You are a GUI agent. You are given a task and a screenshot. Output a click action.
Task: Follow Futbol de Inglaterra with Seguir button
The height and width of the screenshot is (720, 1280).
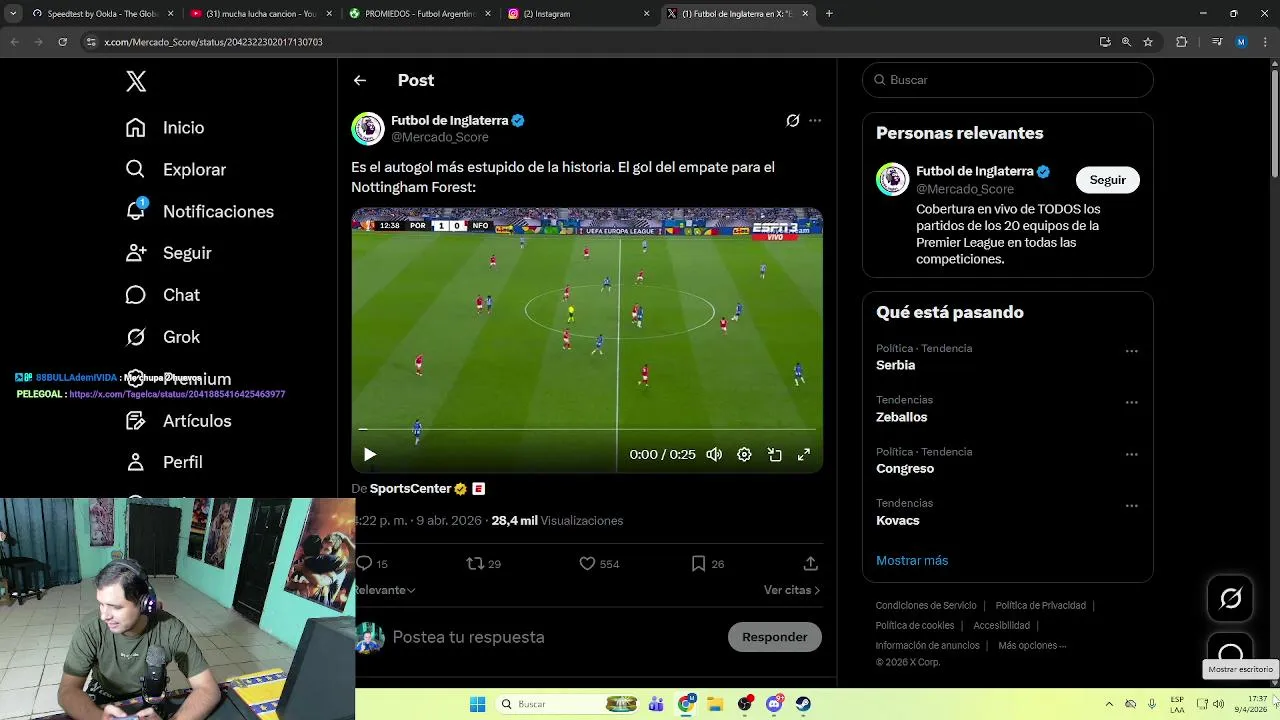(x=1107, y=180)
